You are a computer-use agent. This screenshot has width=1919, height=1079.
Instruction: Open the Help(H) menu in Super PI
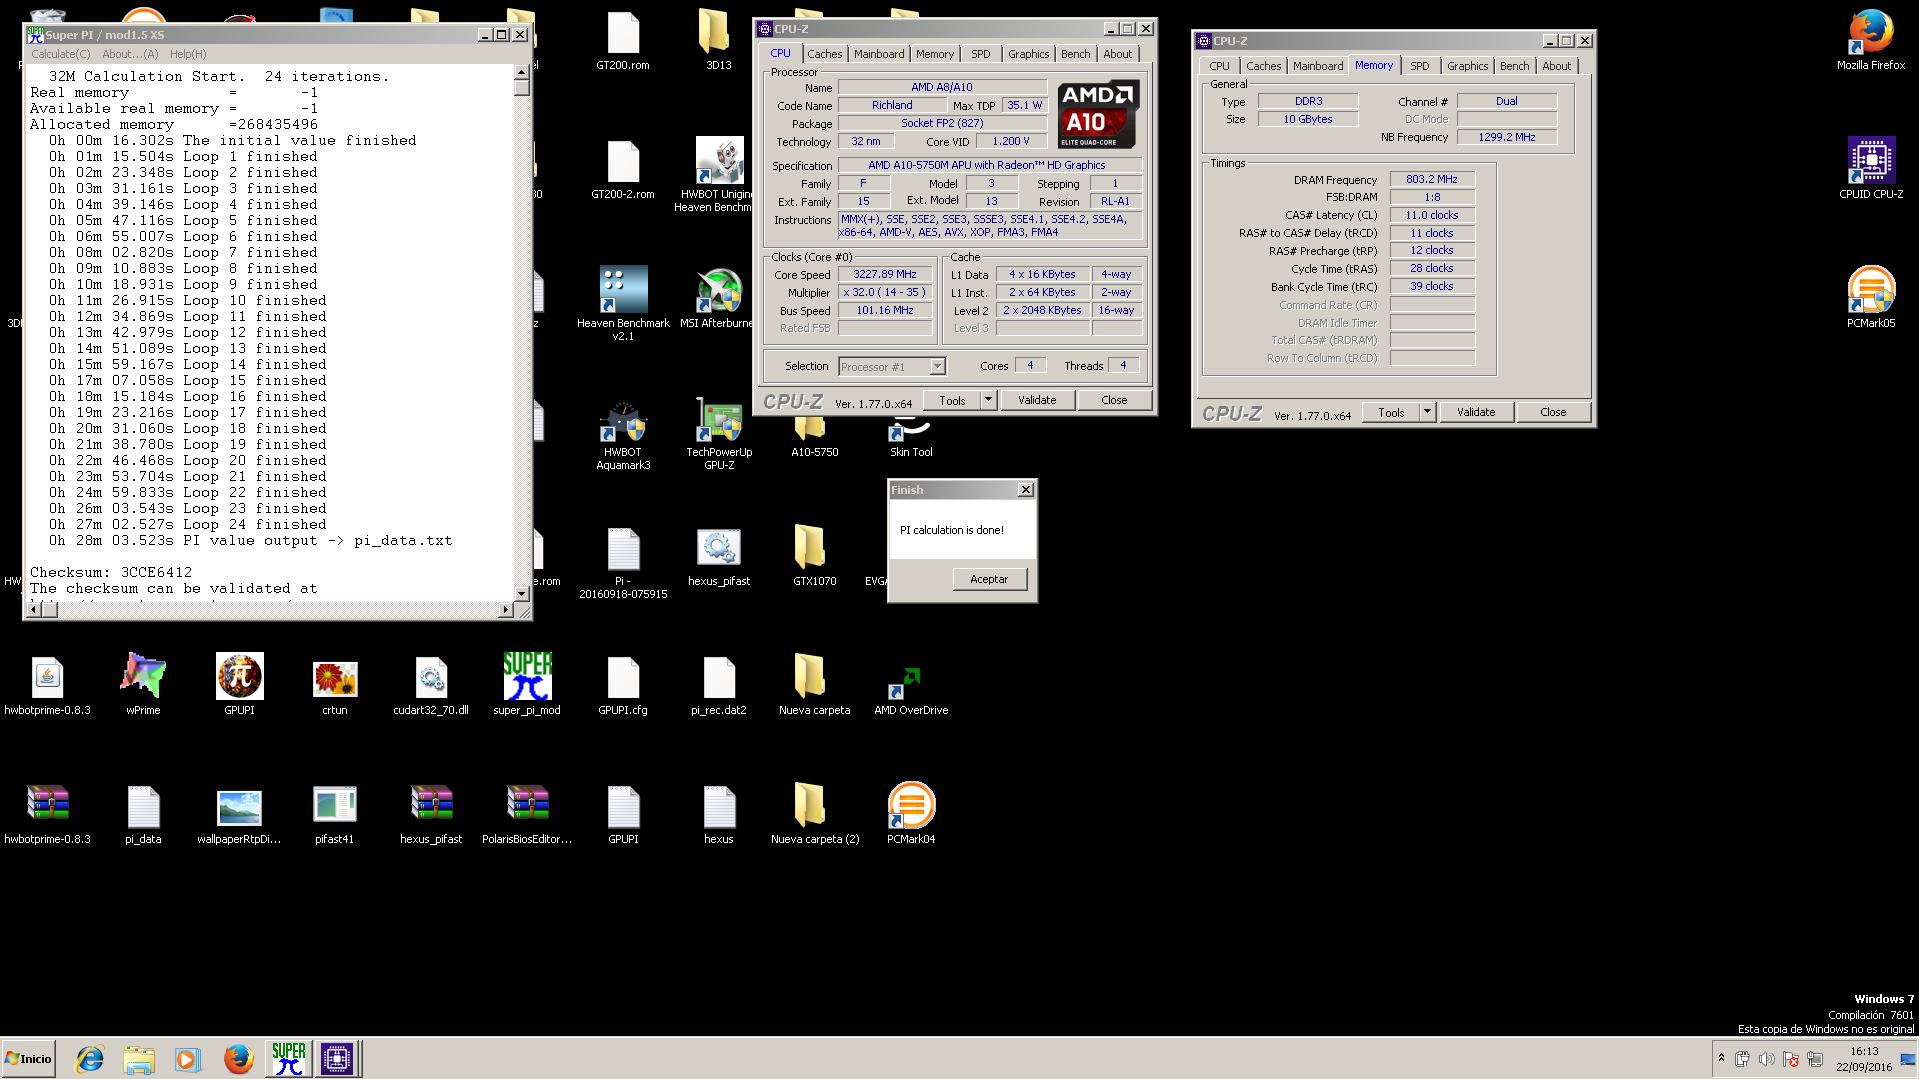click(188, 54)
